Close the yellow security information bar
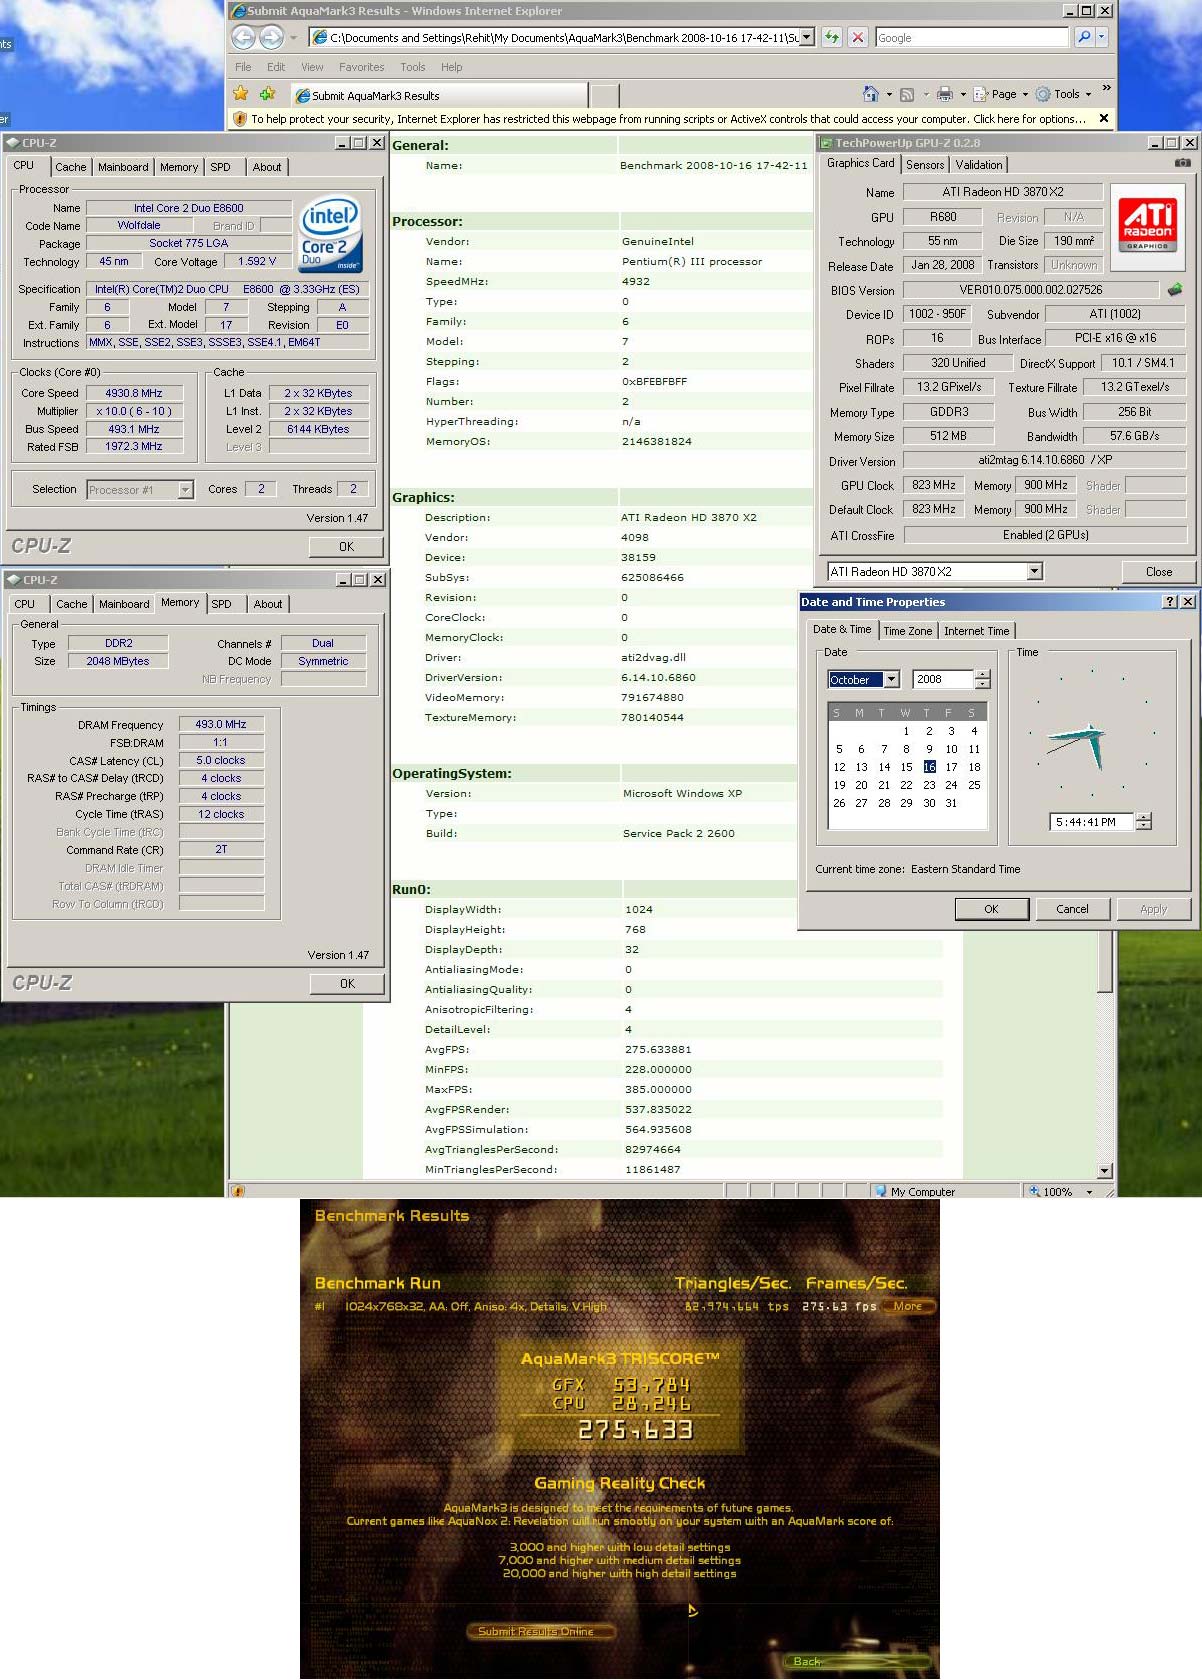This screenshot has width=1202, height=1680. 1104,118
